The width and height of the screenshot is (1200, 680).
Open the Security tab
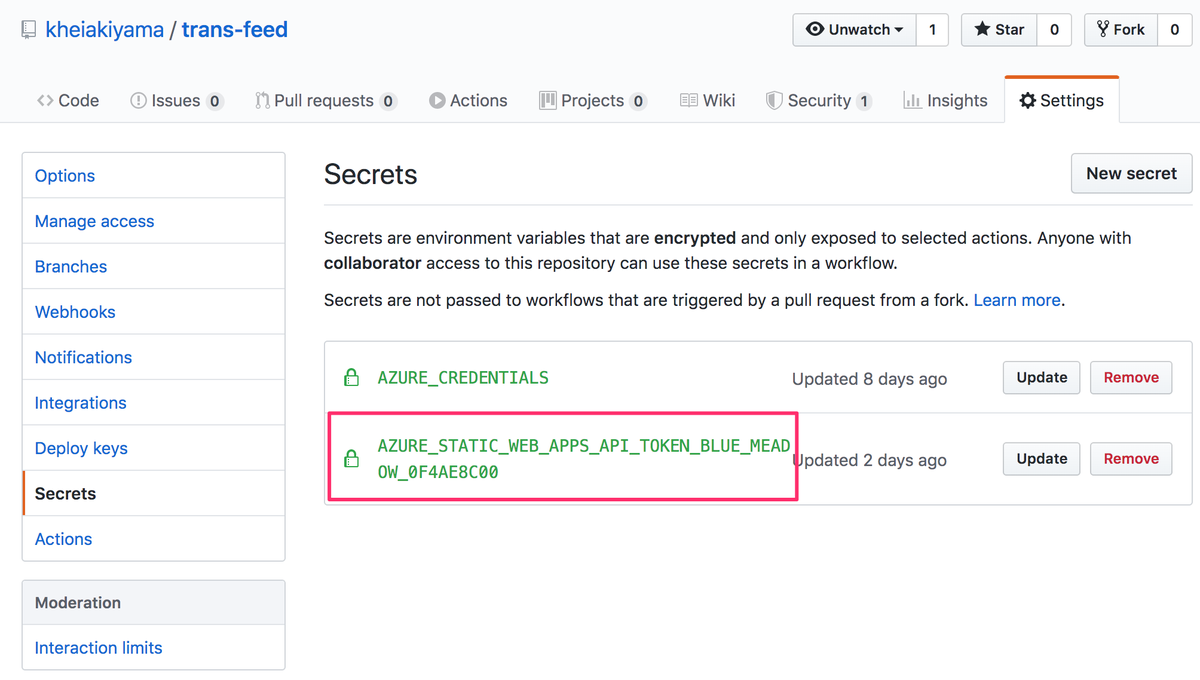(x=819, y=100)
